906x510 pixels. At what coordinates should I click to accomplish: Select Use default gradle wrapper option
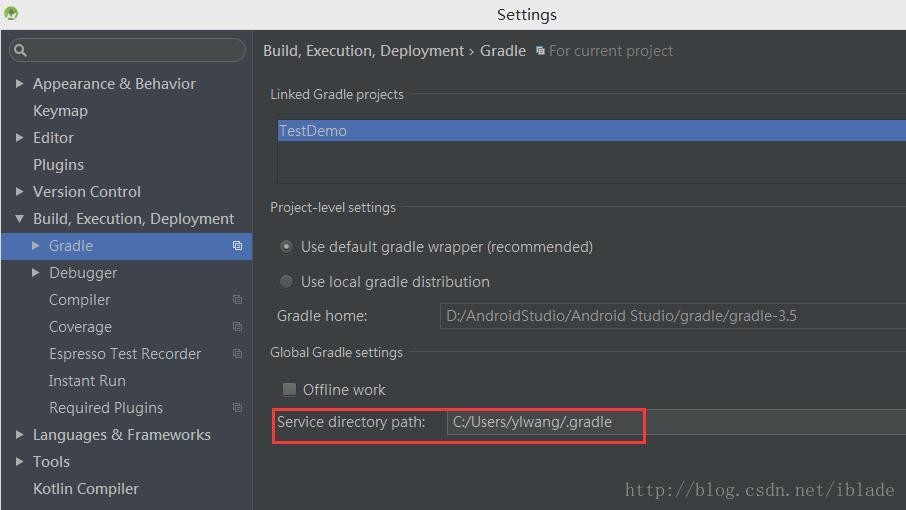coord(287,247)
